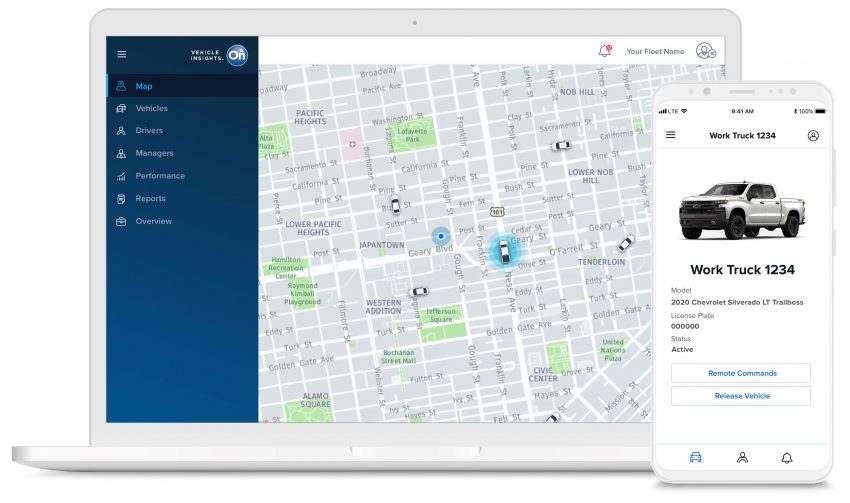This screenshot has height=503, width=850.
Task: Click 2020 Chevrolet Silverado LT Trailboss text
Action: 737,302
